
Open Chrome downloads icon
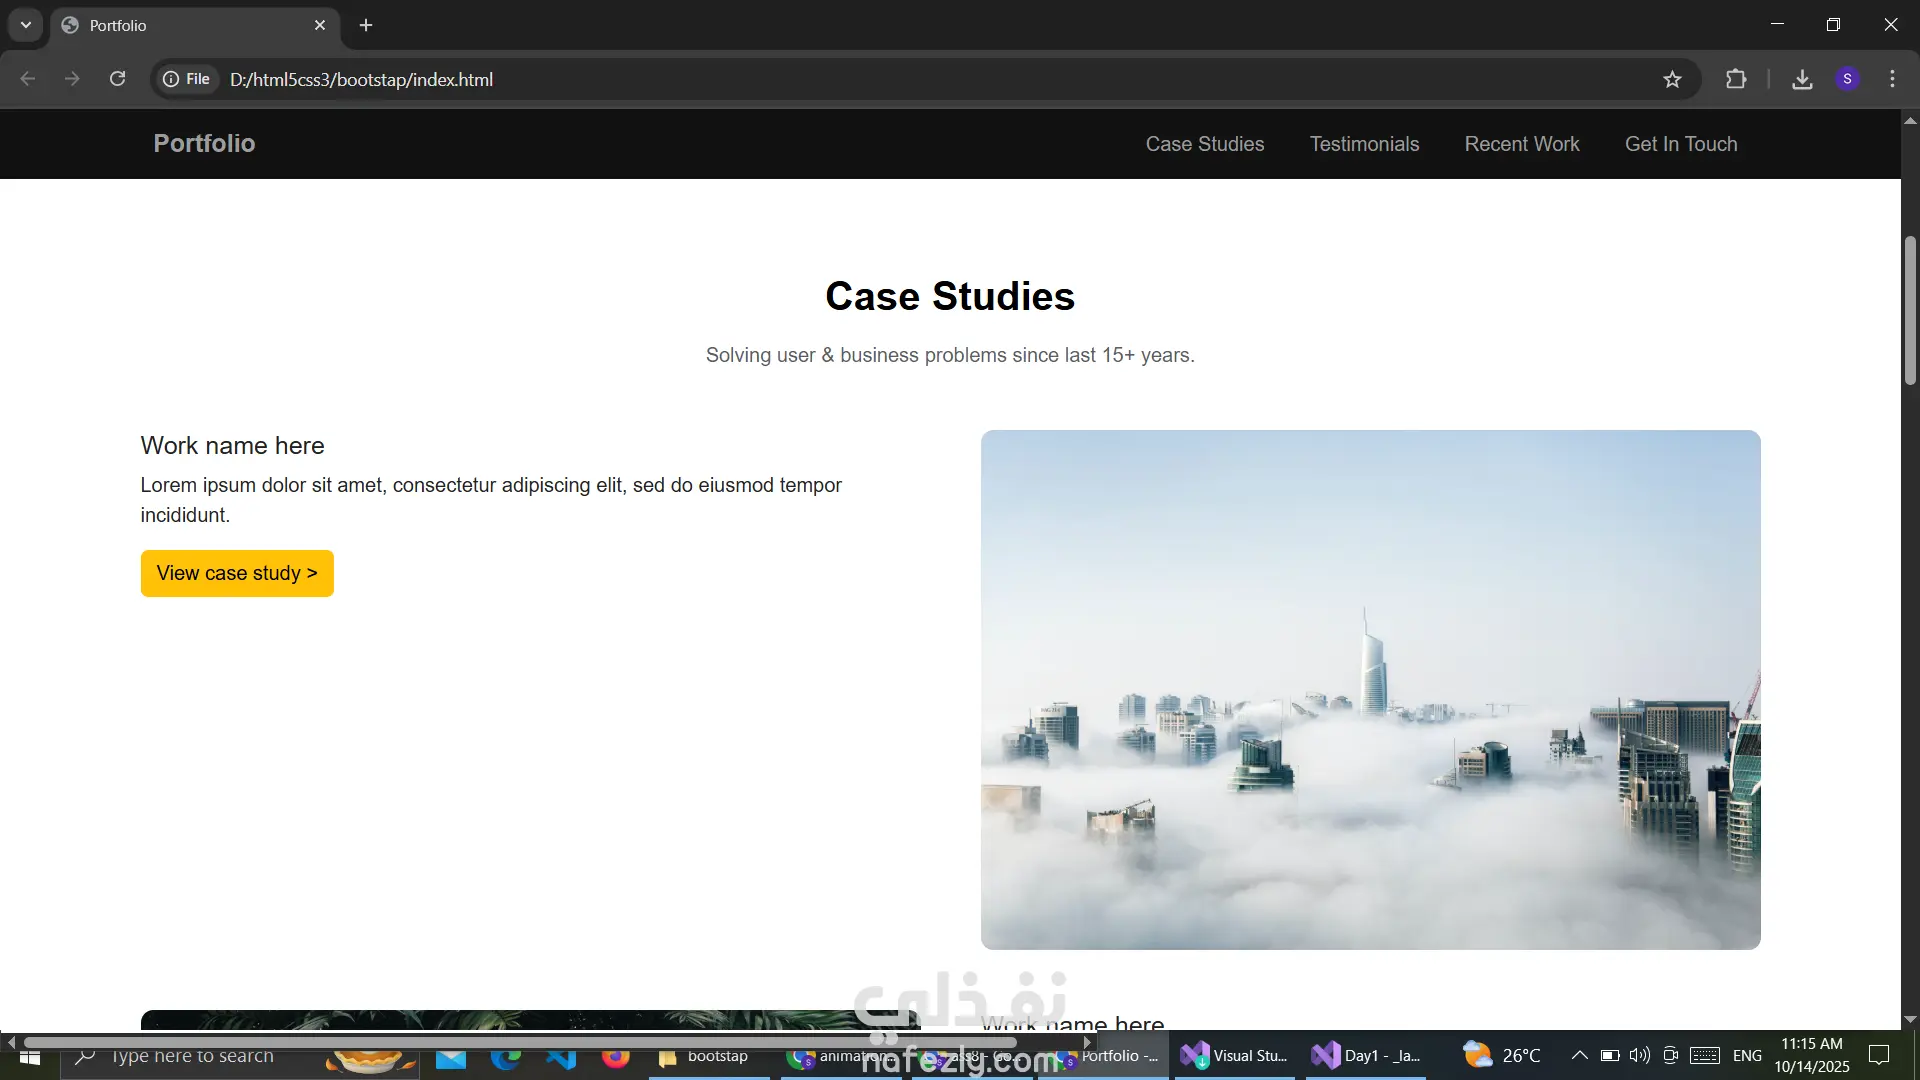1802,79
